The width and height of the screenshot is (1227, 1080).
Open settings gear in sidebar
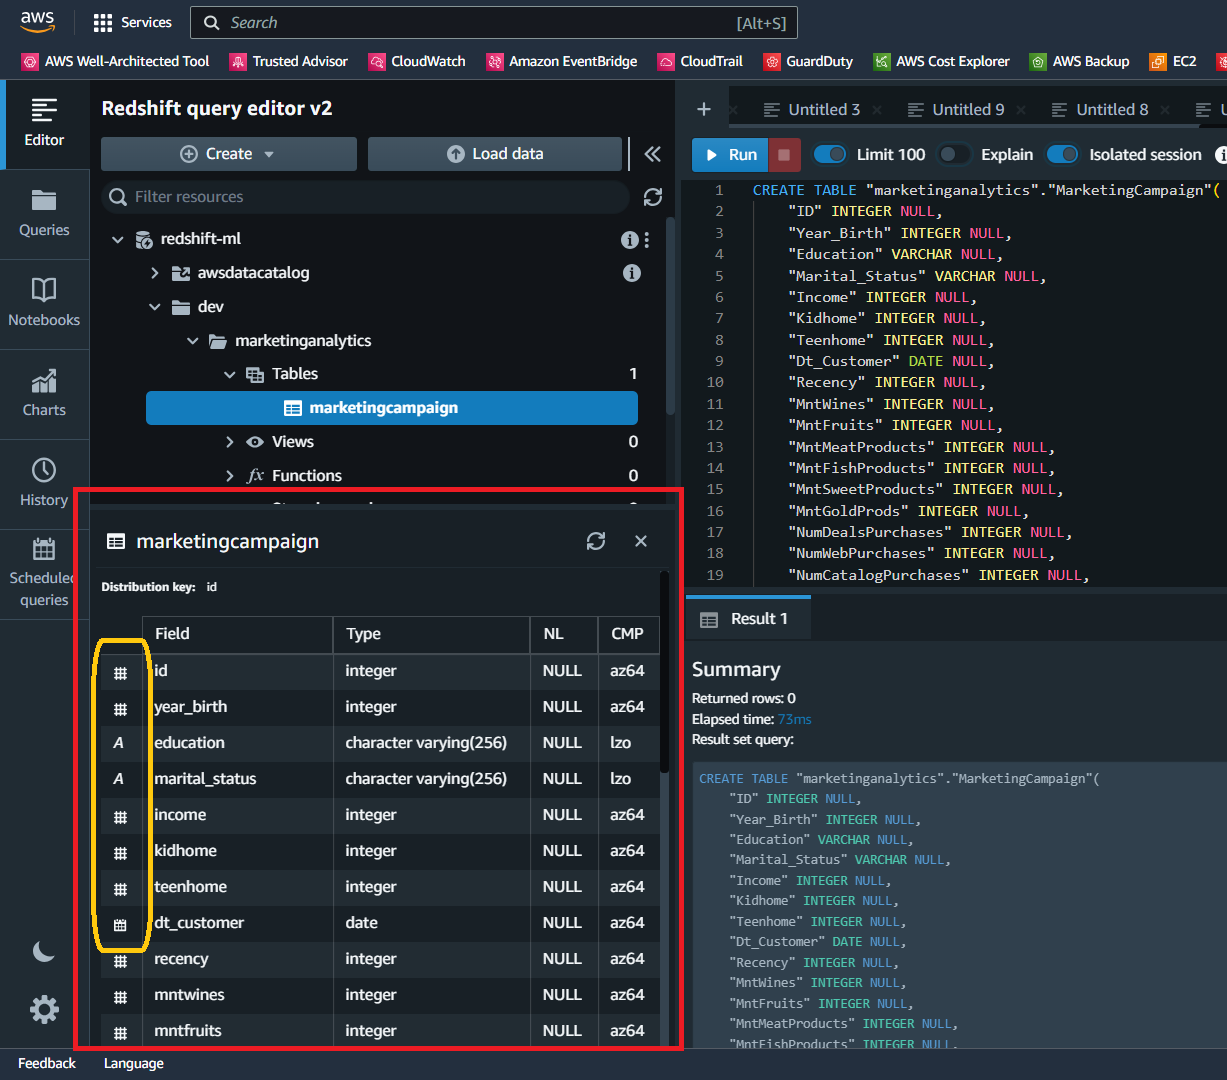click(44, 1009)
